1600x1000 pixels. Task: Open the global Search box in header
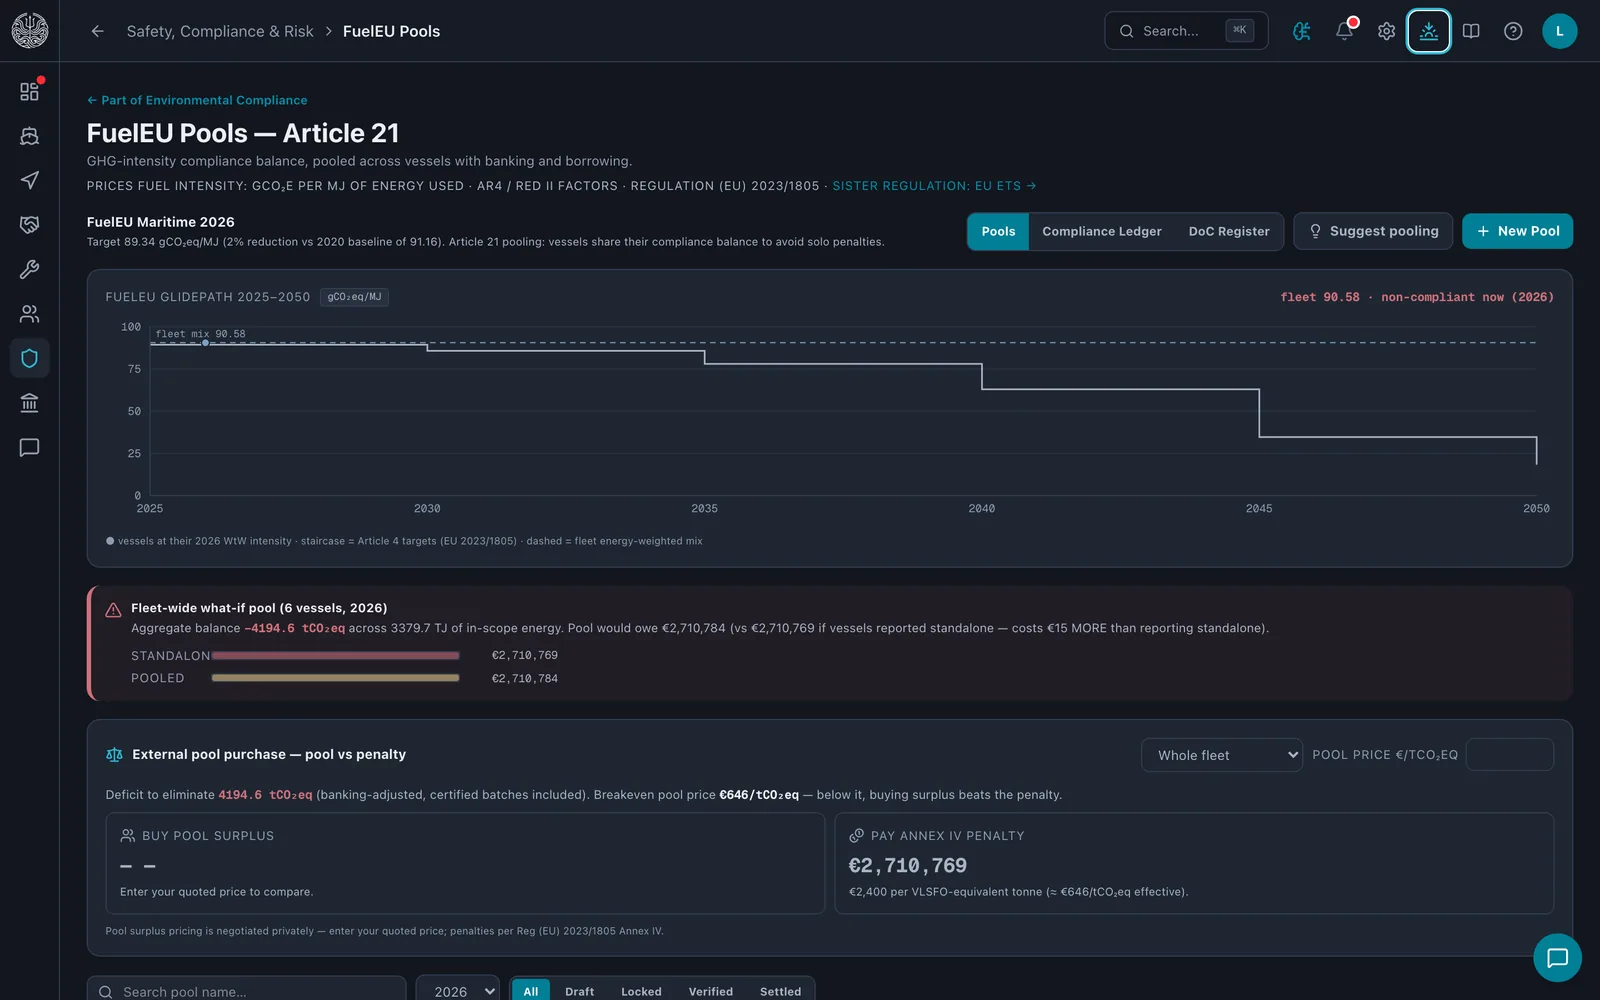coord(1186,31)
